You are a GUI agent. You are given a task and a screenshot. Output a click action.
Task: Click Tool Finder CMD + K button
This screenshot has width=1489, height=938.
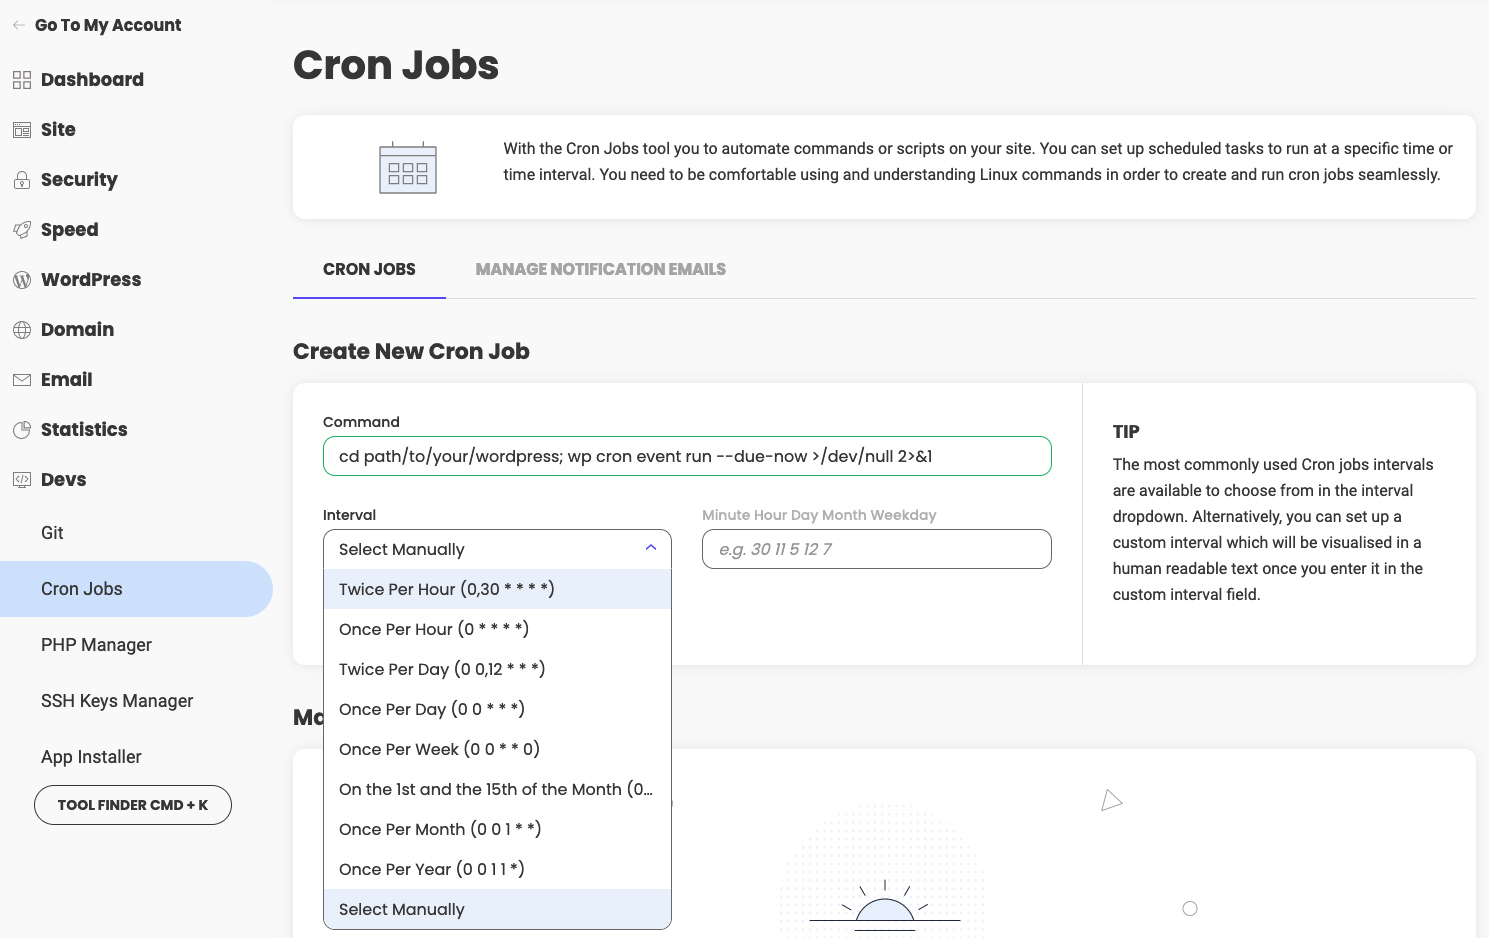[x=133, y=805]
